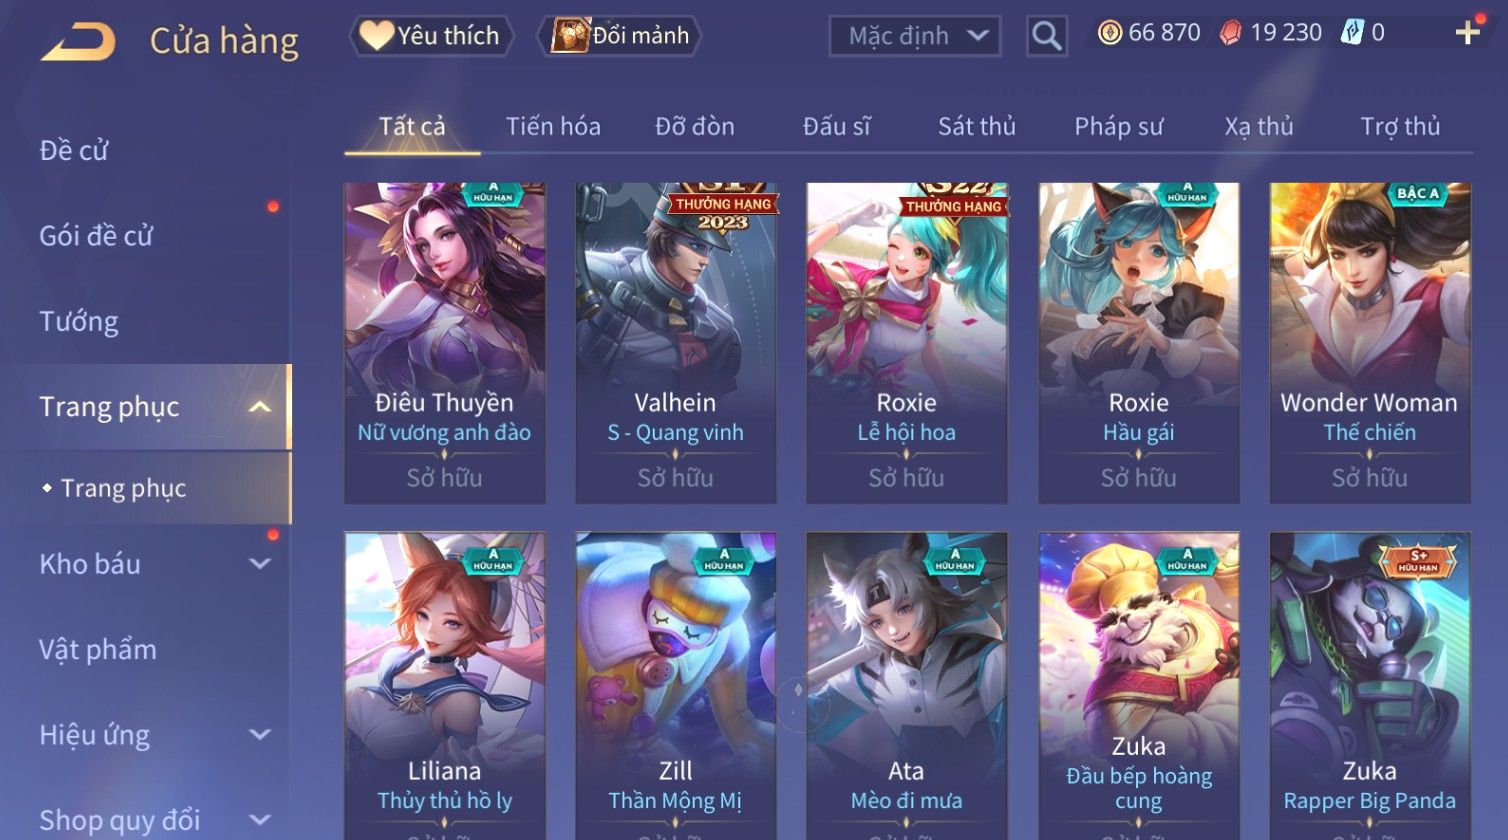This screenshot has width=1508, height=840.
Task: Click the red ruby currency icon
Action: (1231, 33)
